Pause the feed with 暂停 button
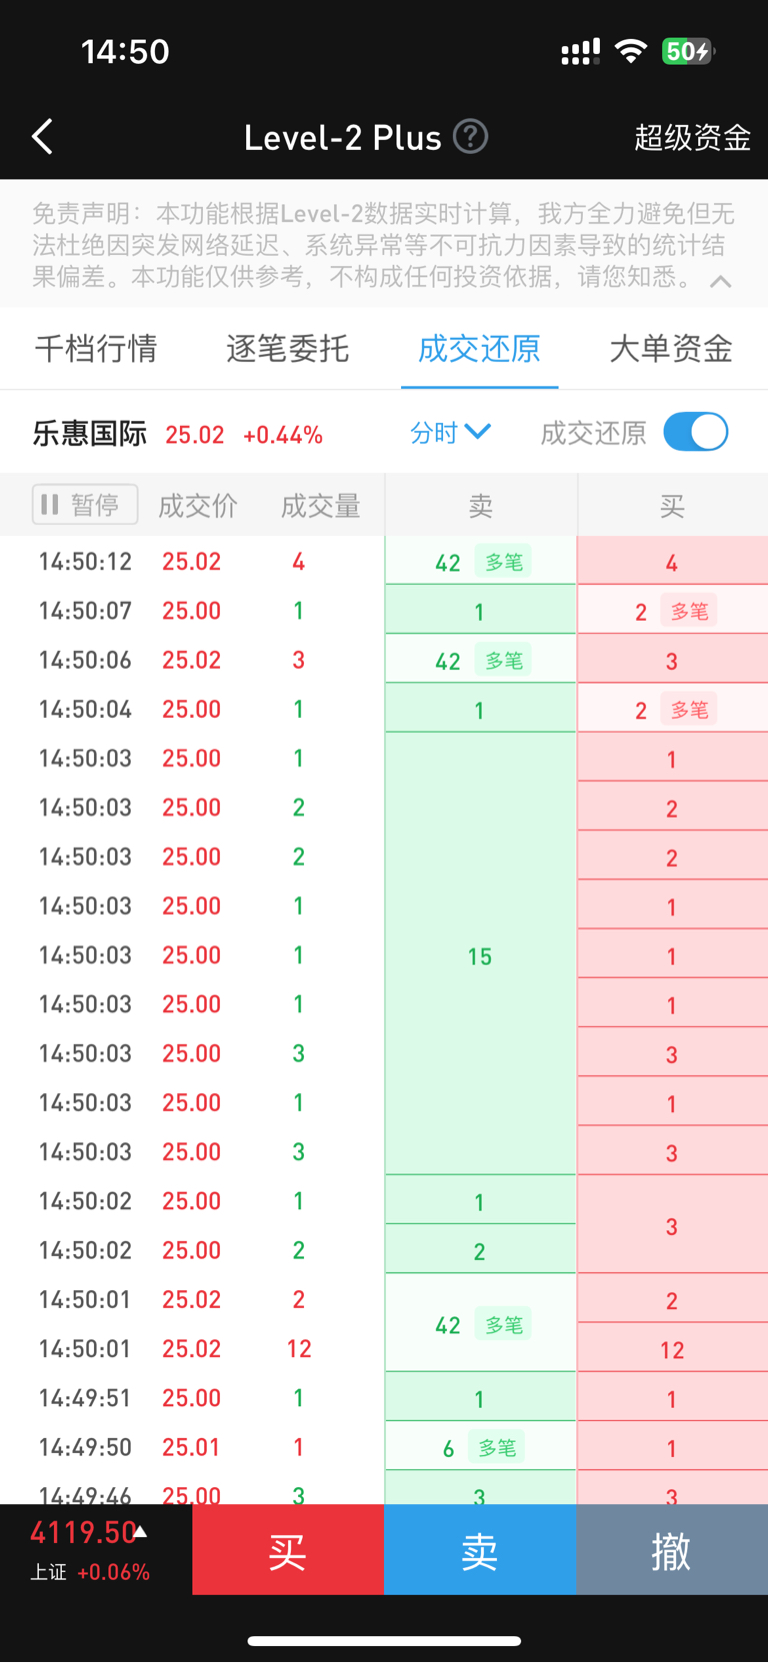The image size is (768, 1663). (x=85, y=504)
